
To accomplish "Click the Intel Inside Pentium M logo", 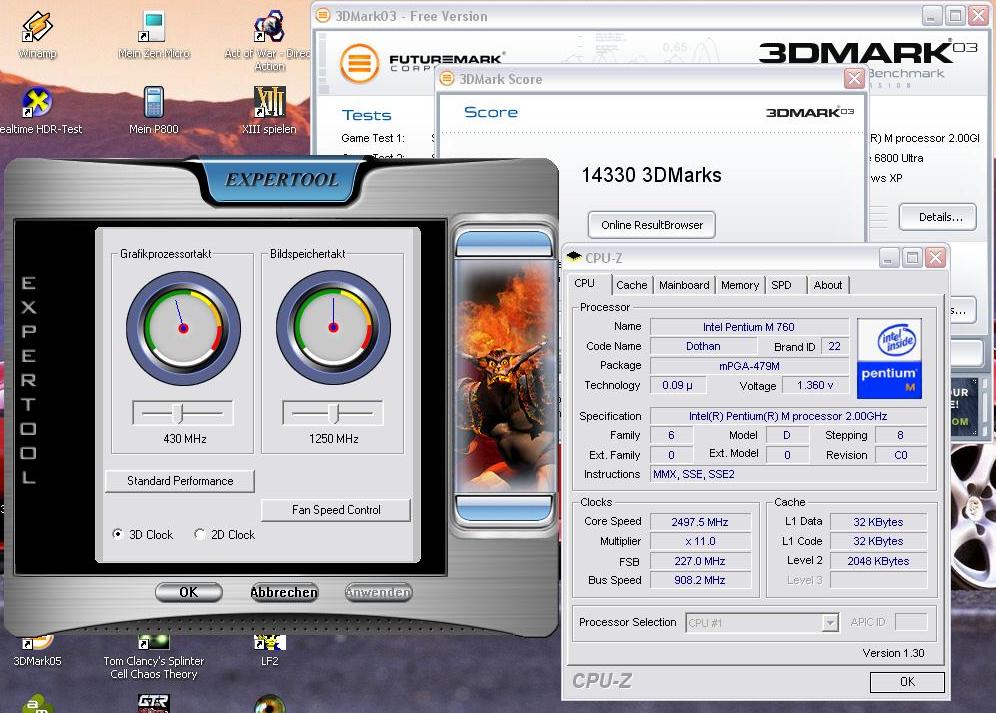I will [x=889, y=359].
